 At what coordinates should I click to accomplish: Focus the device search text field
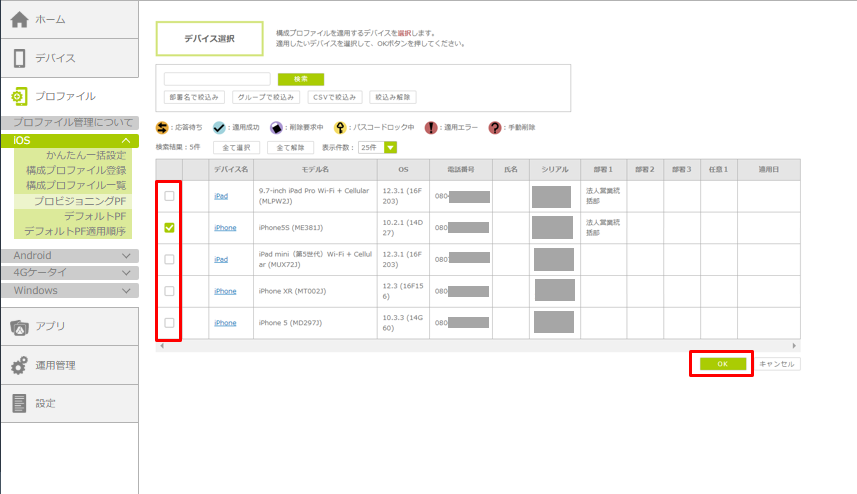click(217, 79)
